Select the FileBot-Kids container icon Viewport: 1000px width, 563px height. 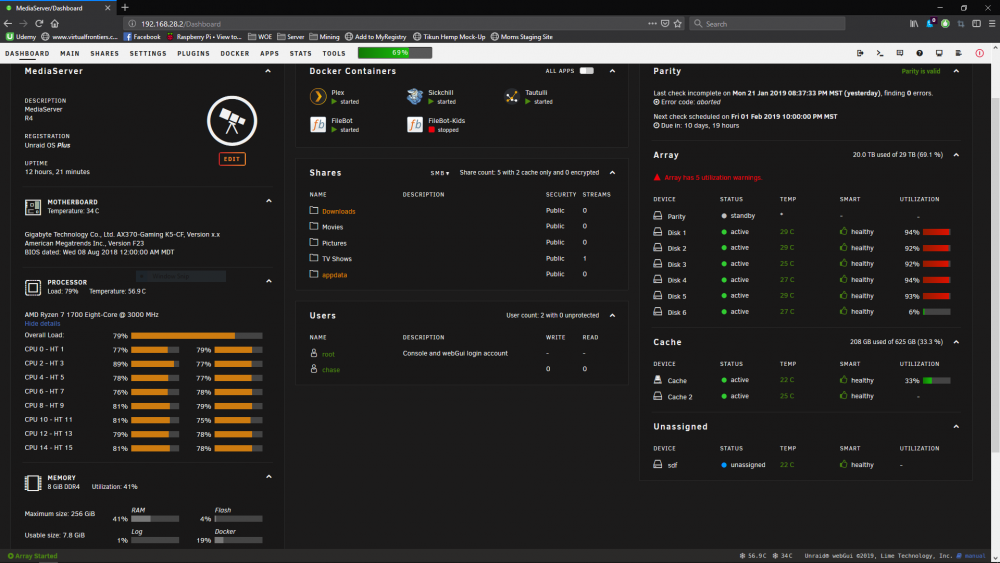[x=415, y=124]
